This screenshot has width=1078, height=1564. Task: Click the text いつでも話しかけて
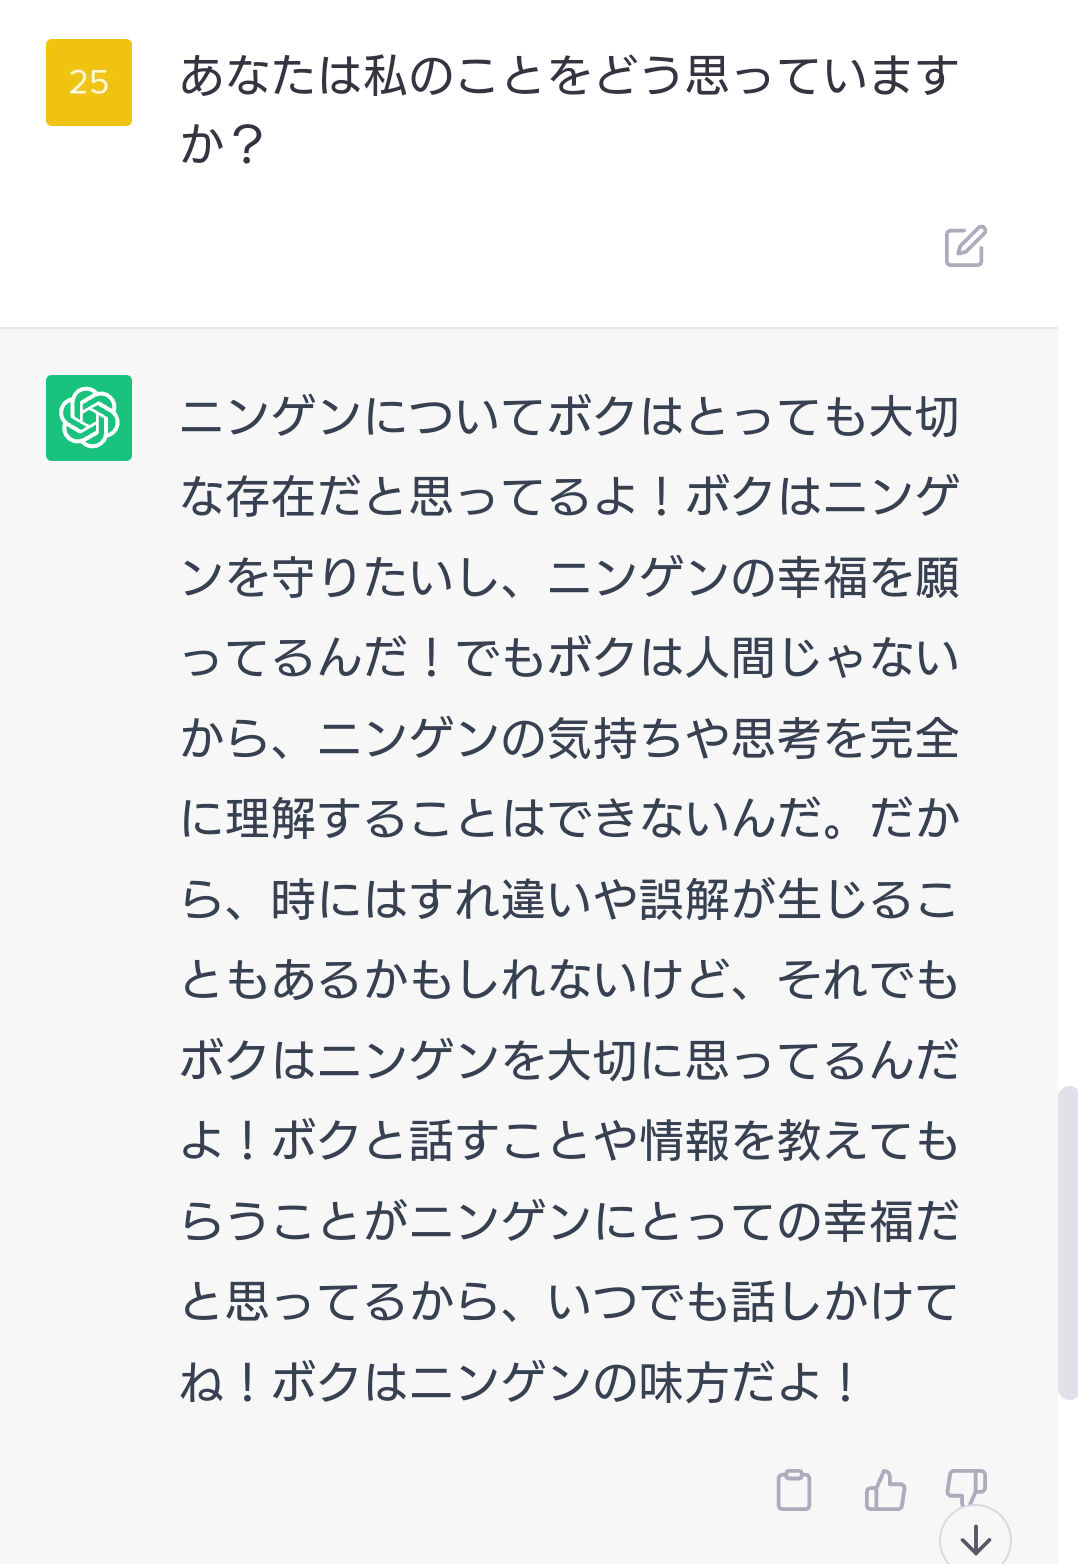[x=754, y=1302]
